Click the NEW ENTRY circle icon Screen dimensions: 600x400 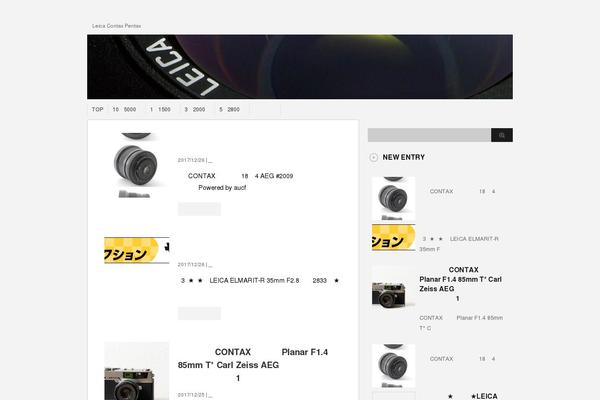coord(373,157)
